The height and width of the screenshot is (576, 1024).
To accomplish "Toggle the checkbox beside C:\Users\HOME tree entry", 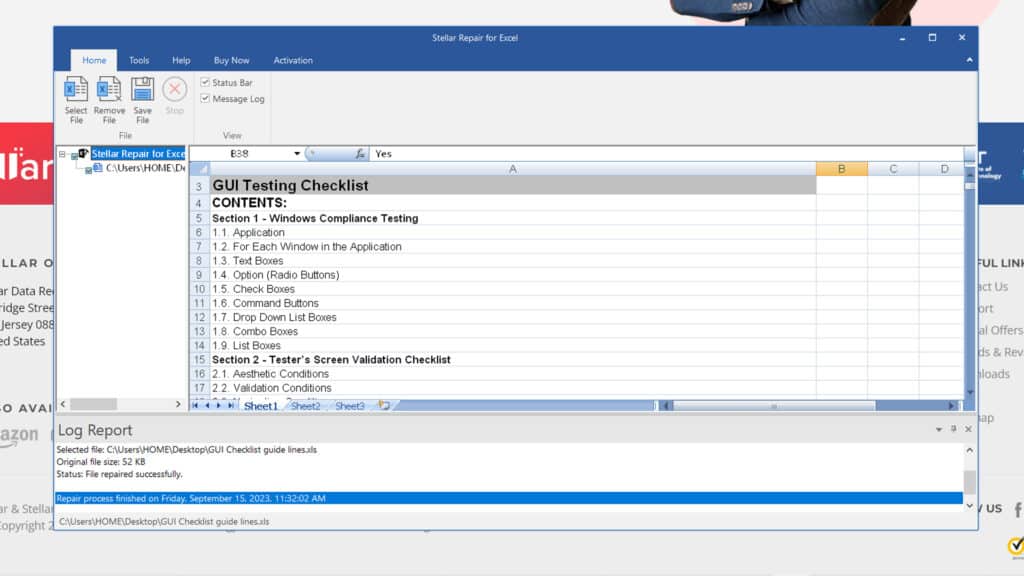I will (x=88, y=170).
